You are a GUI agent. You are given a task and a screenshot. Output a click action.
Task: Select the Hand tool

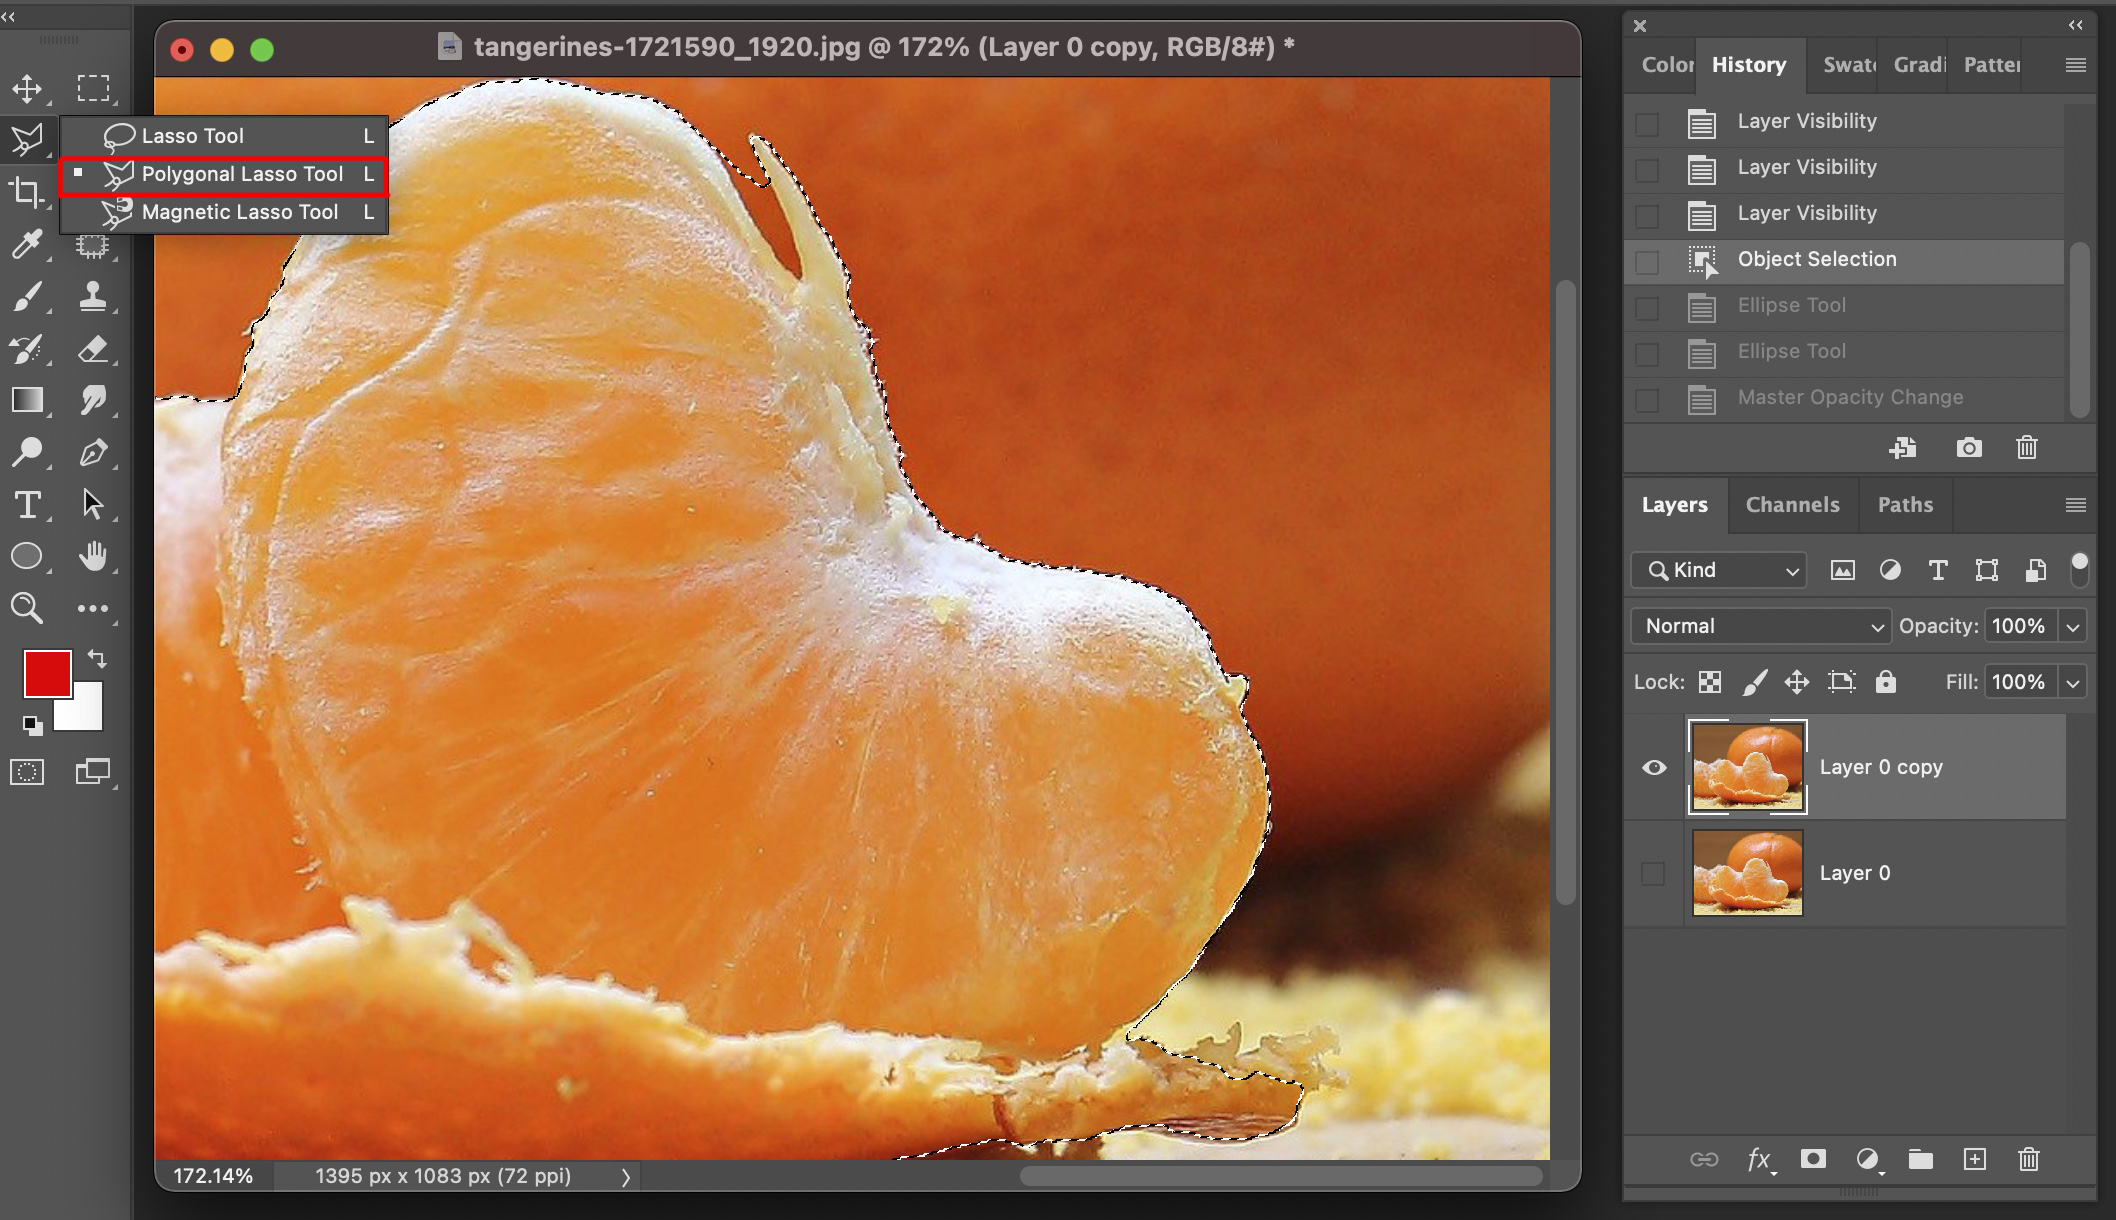click(x=93, y=557)
